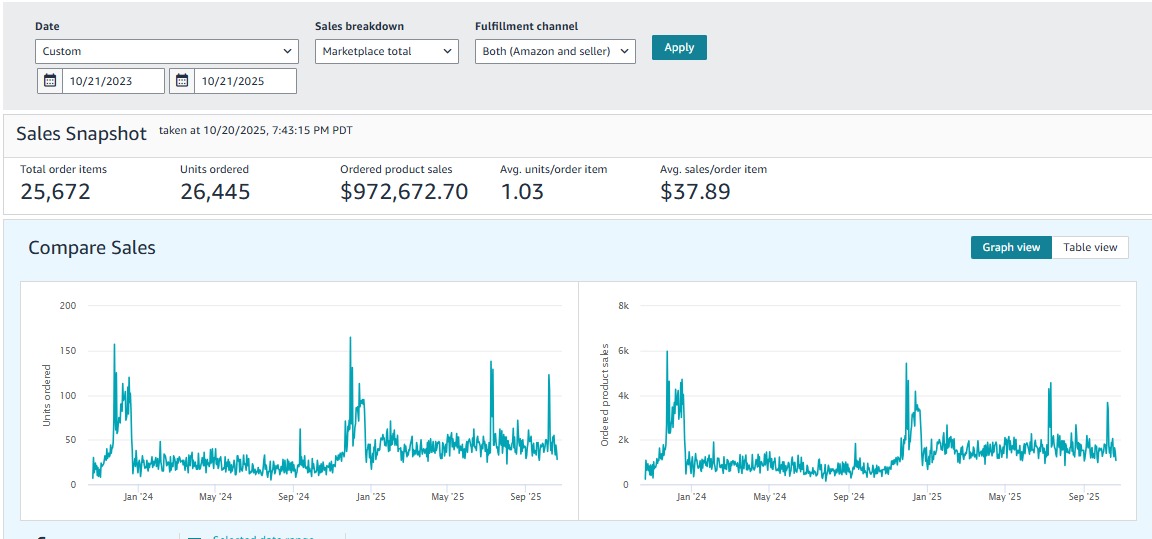The width and height of the screenshot is (1152, 539).
Task: Expand the Date range dropdown
Action: pyautogui.click(x=167, y=51)
